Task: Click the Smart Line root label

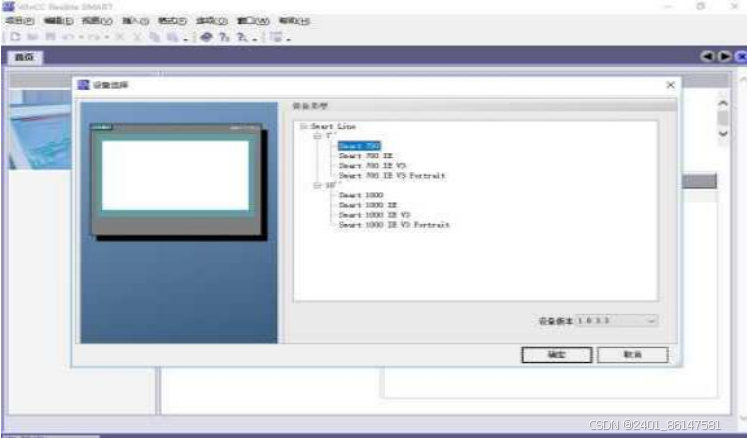Action: click(x=333, y=126)
